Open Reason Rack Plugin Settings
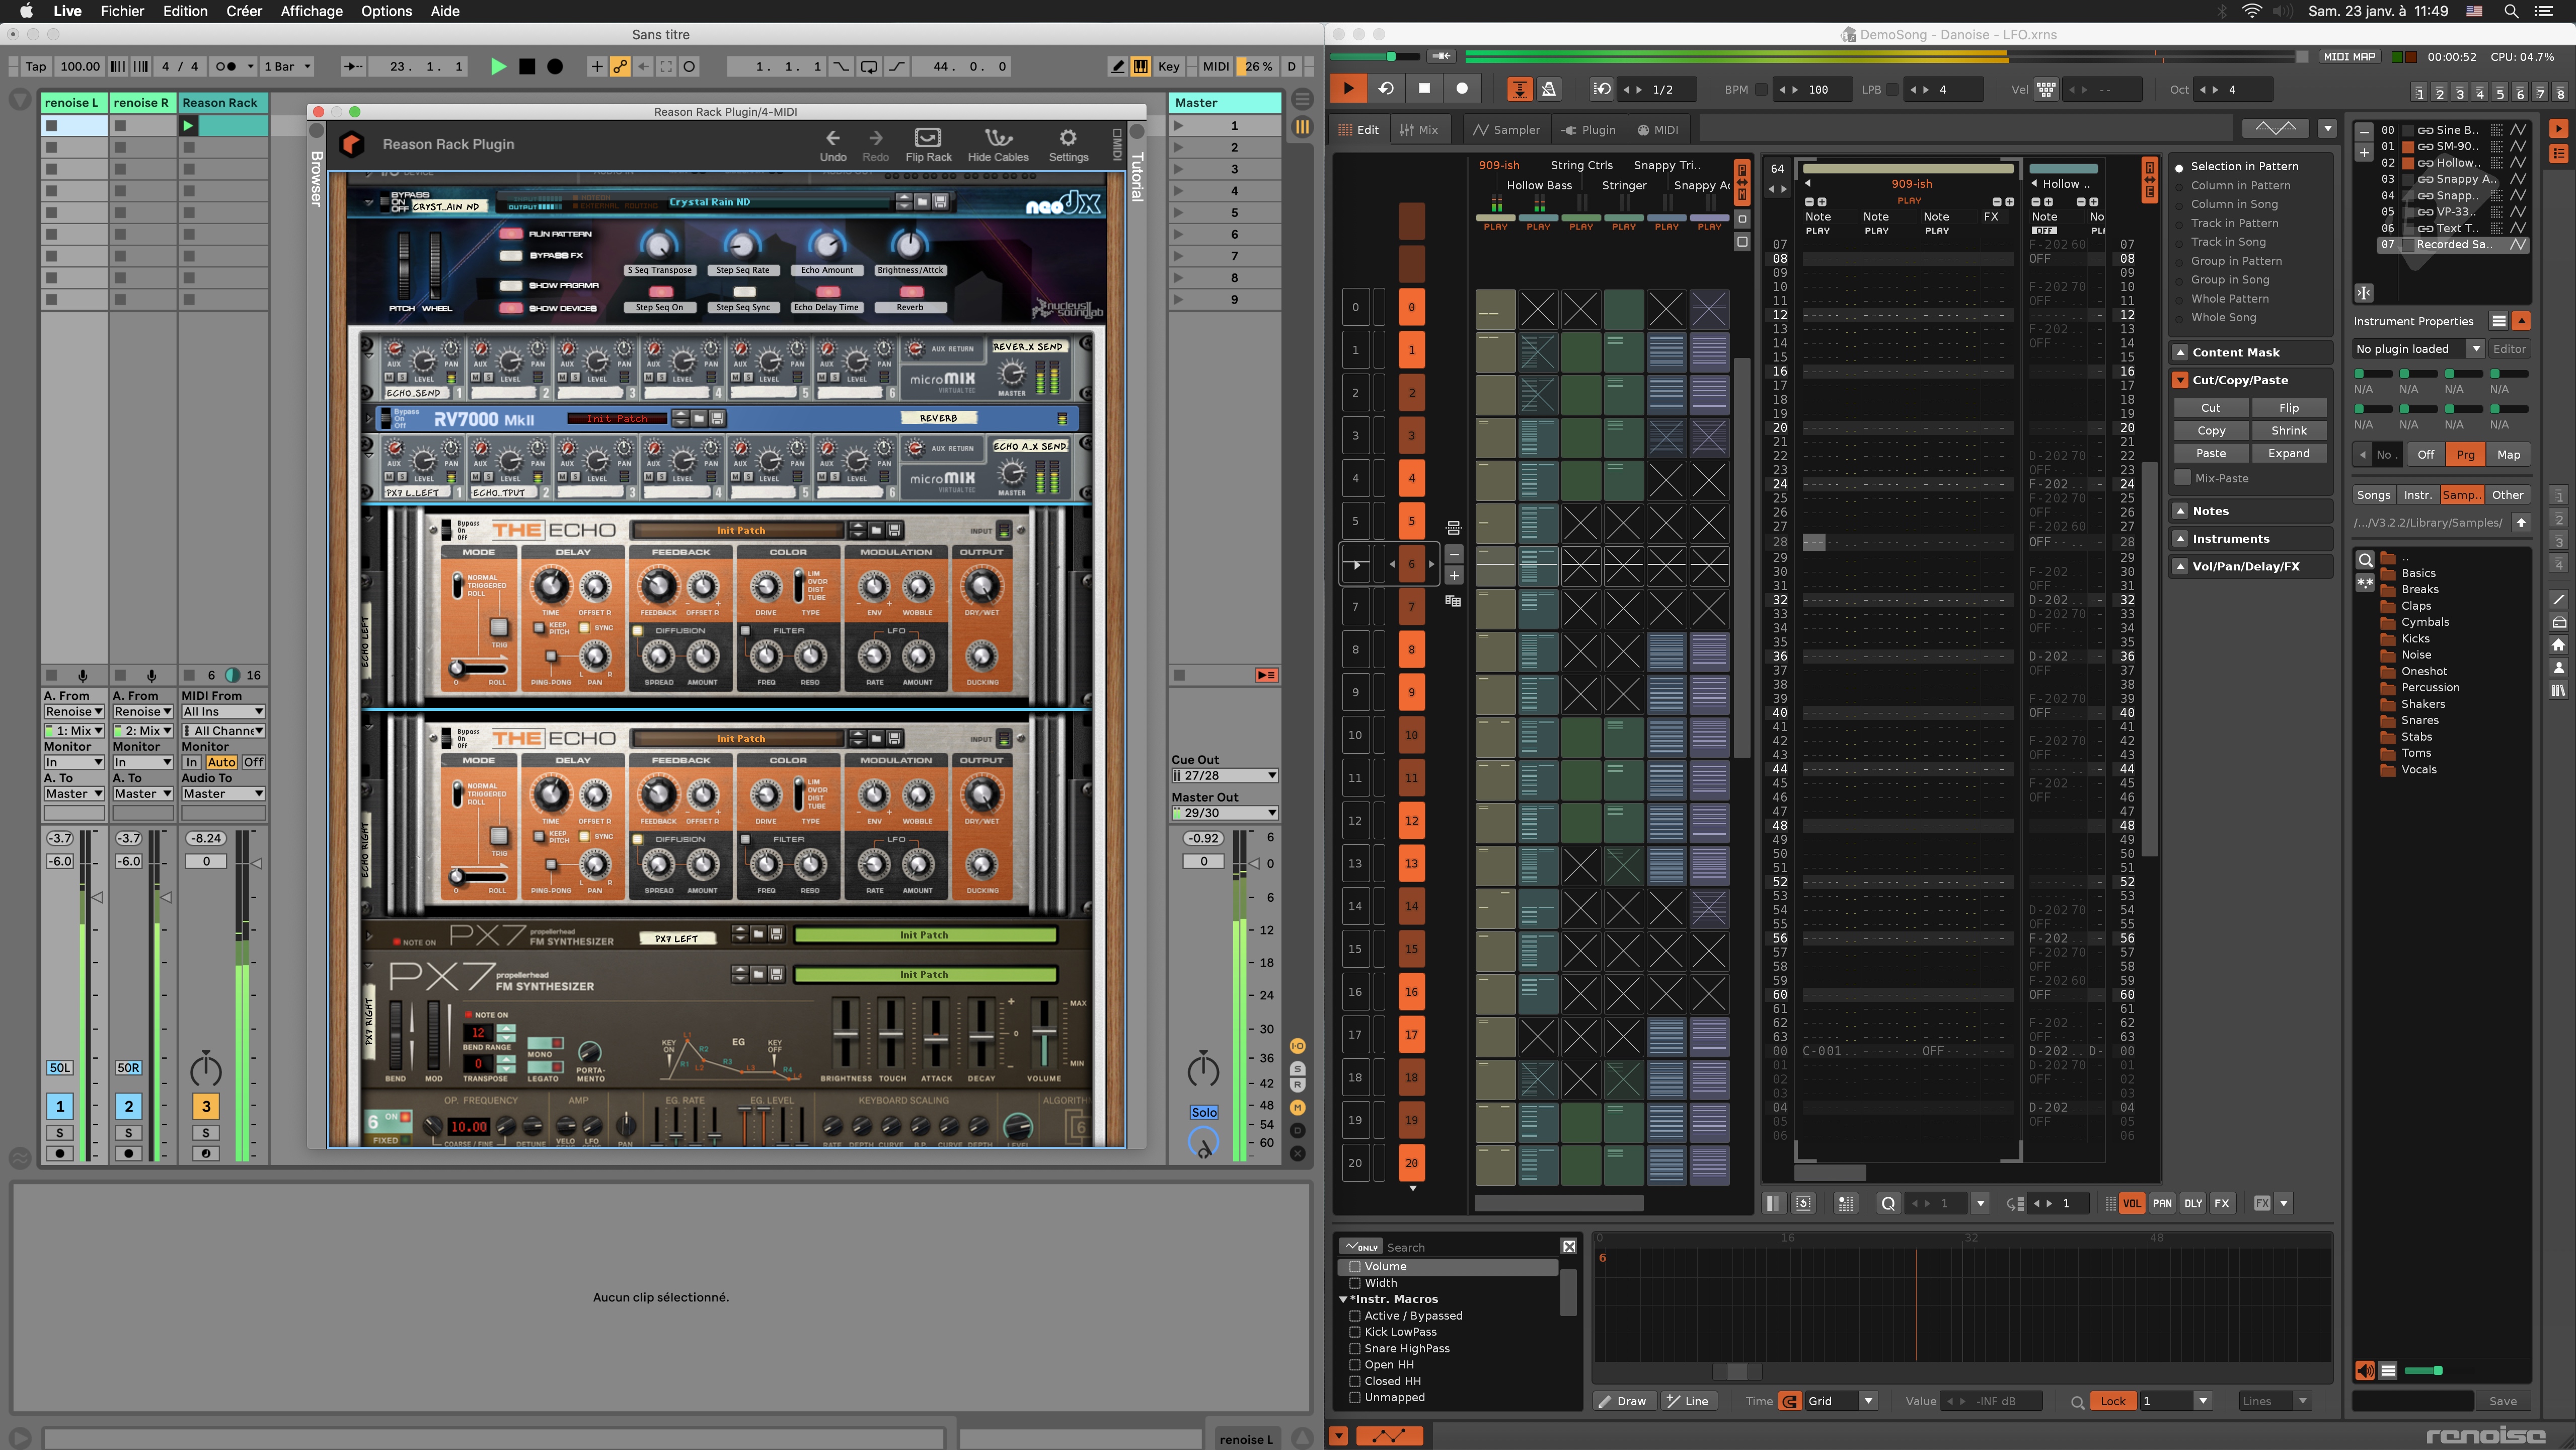Screen dimensions: 2576x1450 (1068, 145)
